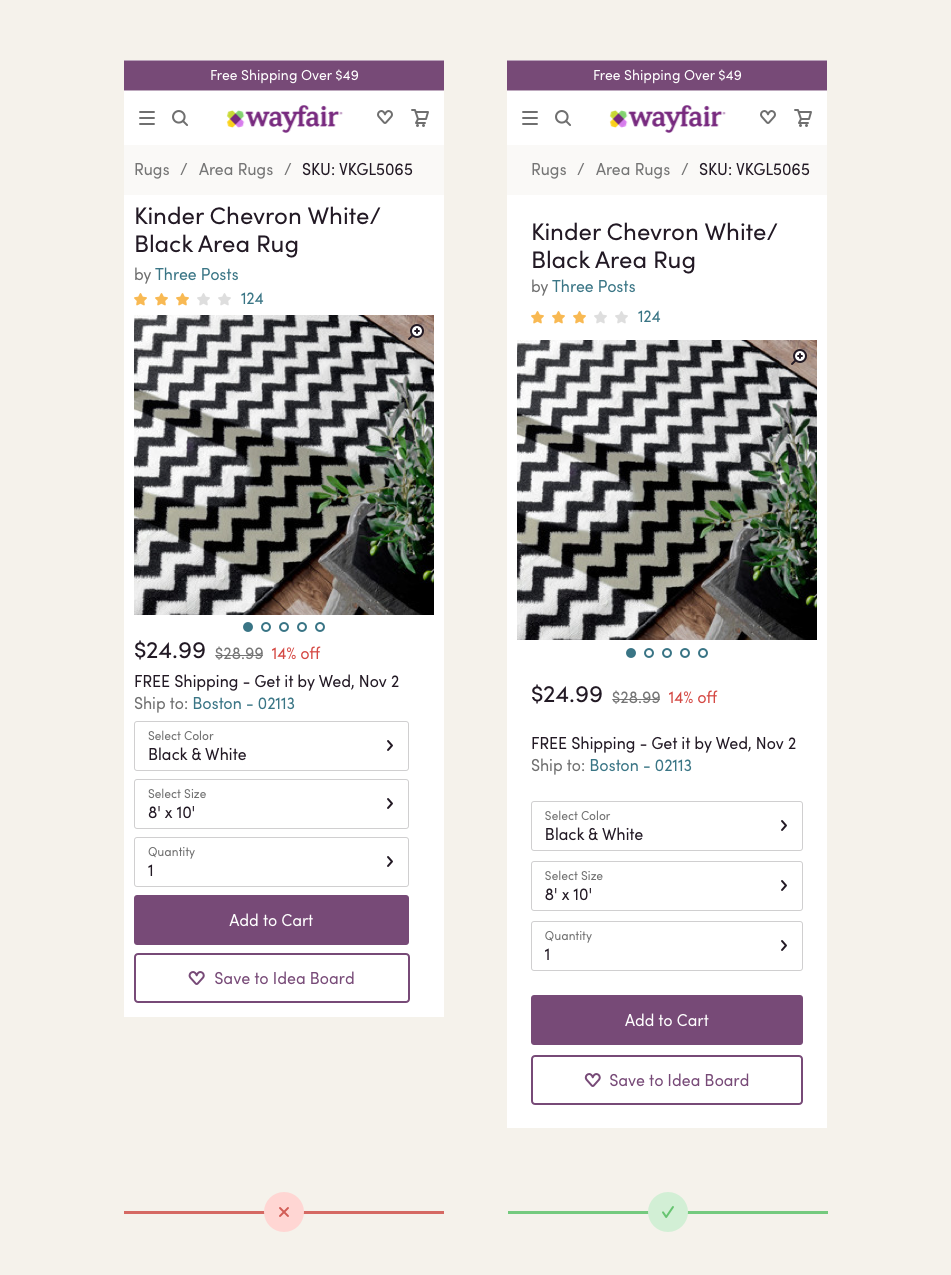The height and width of the screenshot is (1275, 951).
Task: Select third image dot in right carousel
Action: coord(667,653)
